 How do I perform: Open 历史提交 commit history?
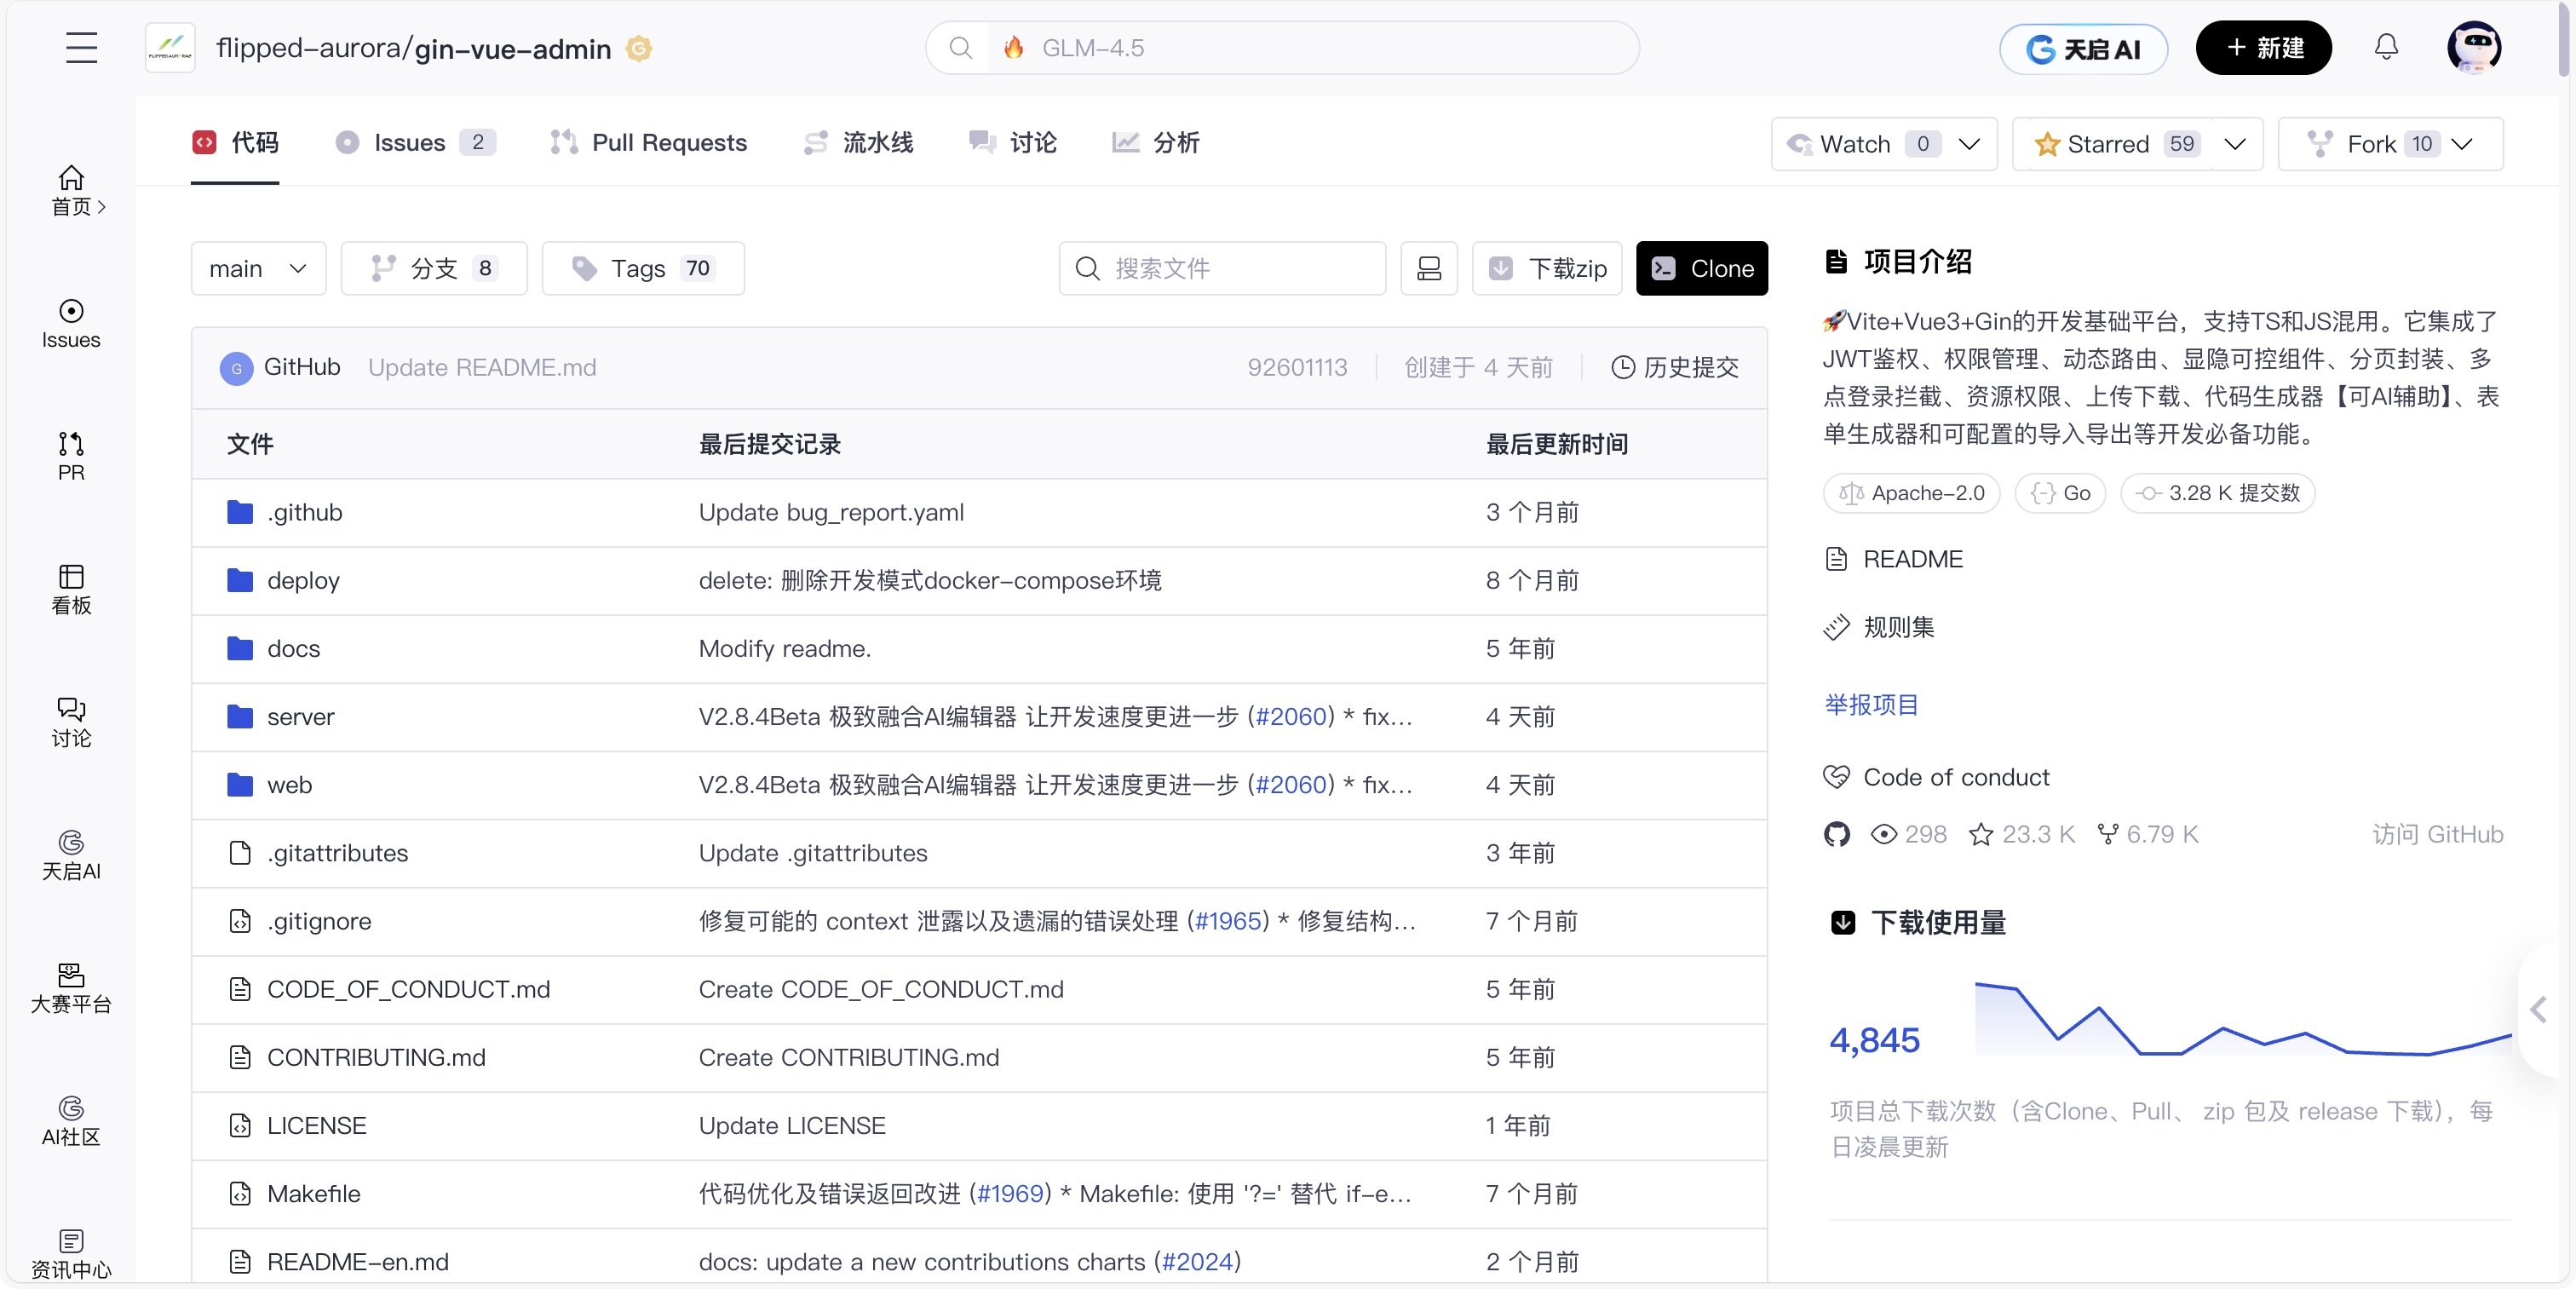pyautogui.click(x=1675, y=367)
